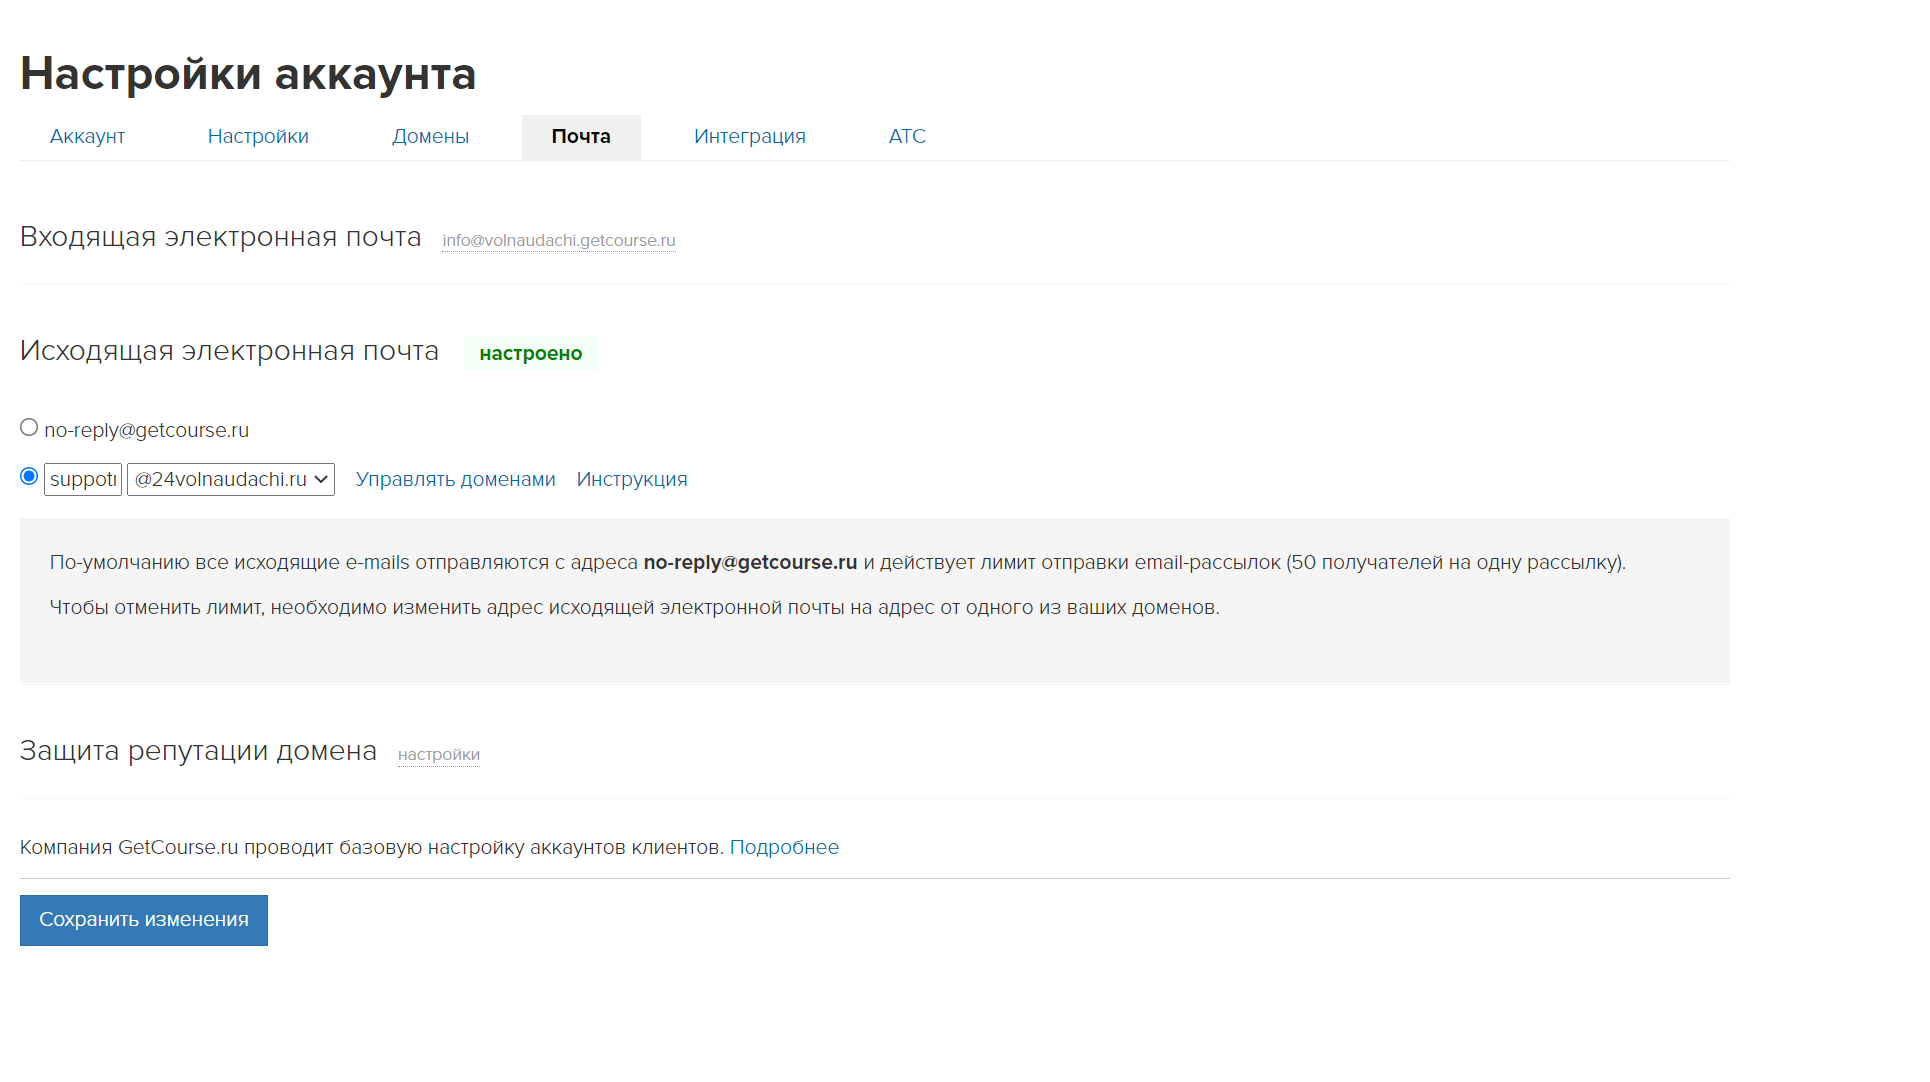Open the @24volnaudachi.ru domain dropdown
Image resolution: width=1930 pixels, height=1082 pixels.
(x=231, y=480)
